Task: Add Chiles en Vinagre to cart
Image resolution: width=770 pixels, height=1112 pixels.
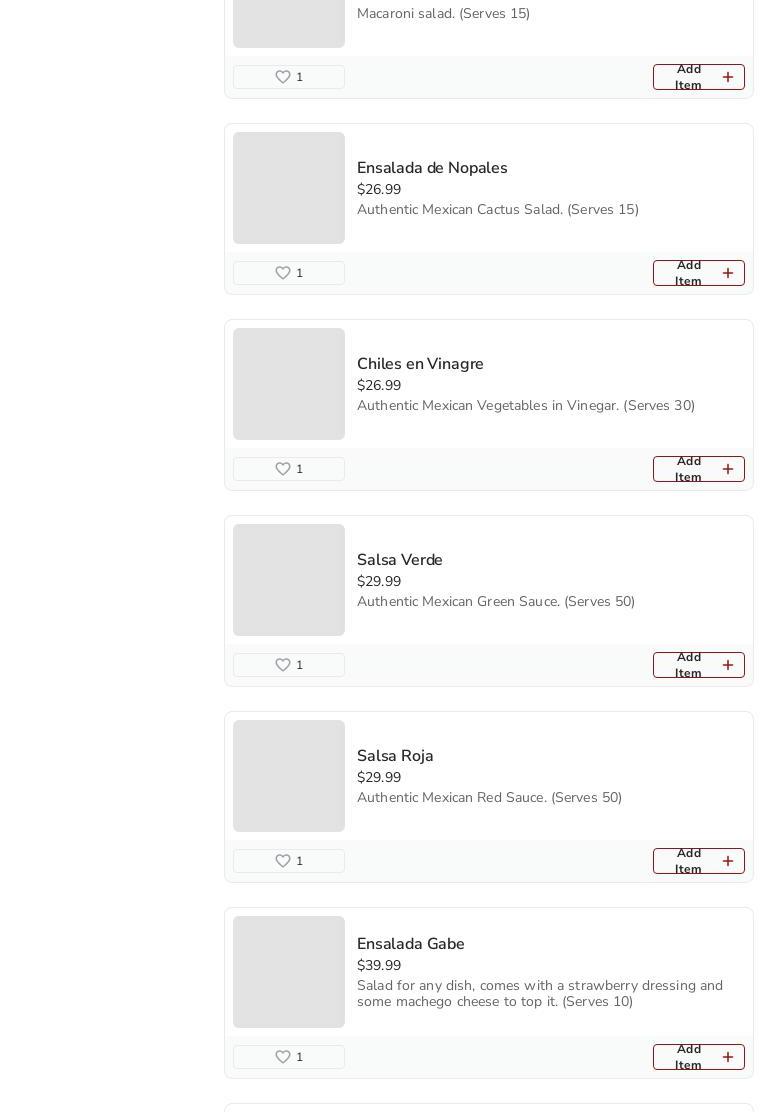Action: (x=698, y=469)
